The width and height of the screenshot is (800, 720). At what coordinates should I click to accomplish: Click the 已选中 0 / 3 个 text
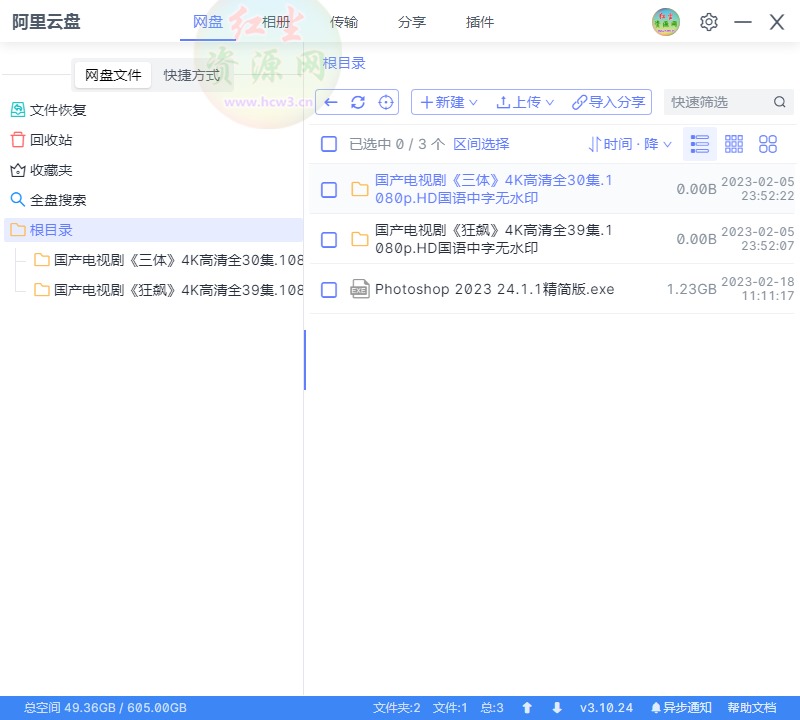tap(397, 144)
